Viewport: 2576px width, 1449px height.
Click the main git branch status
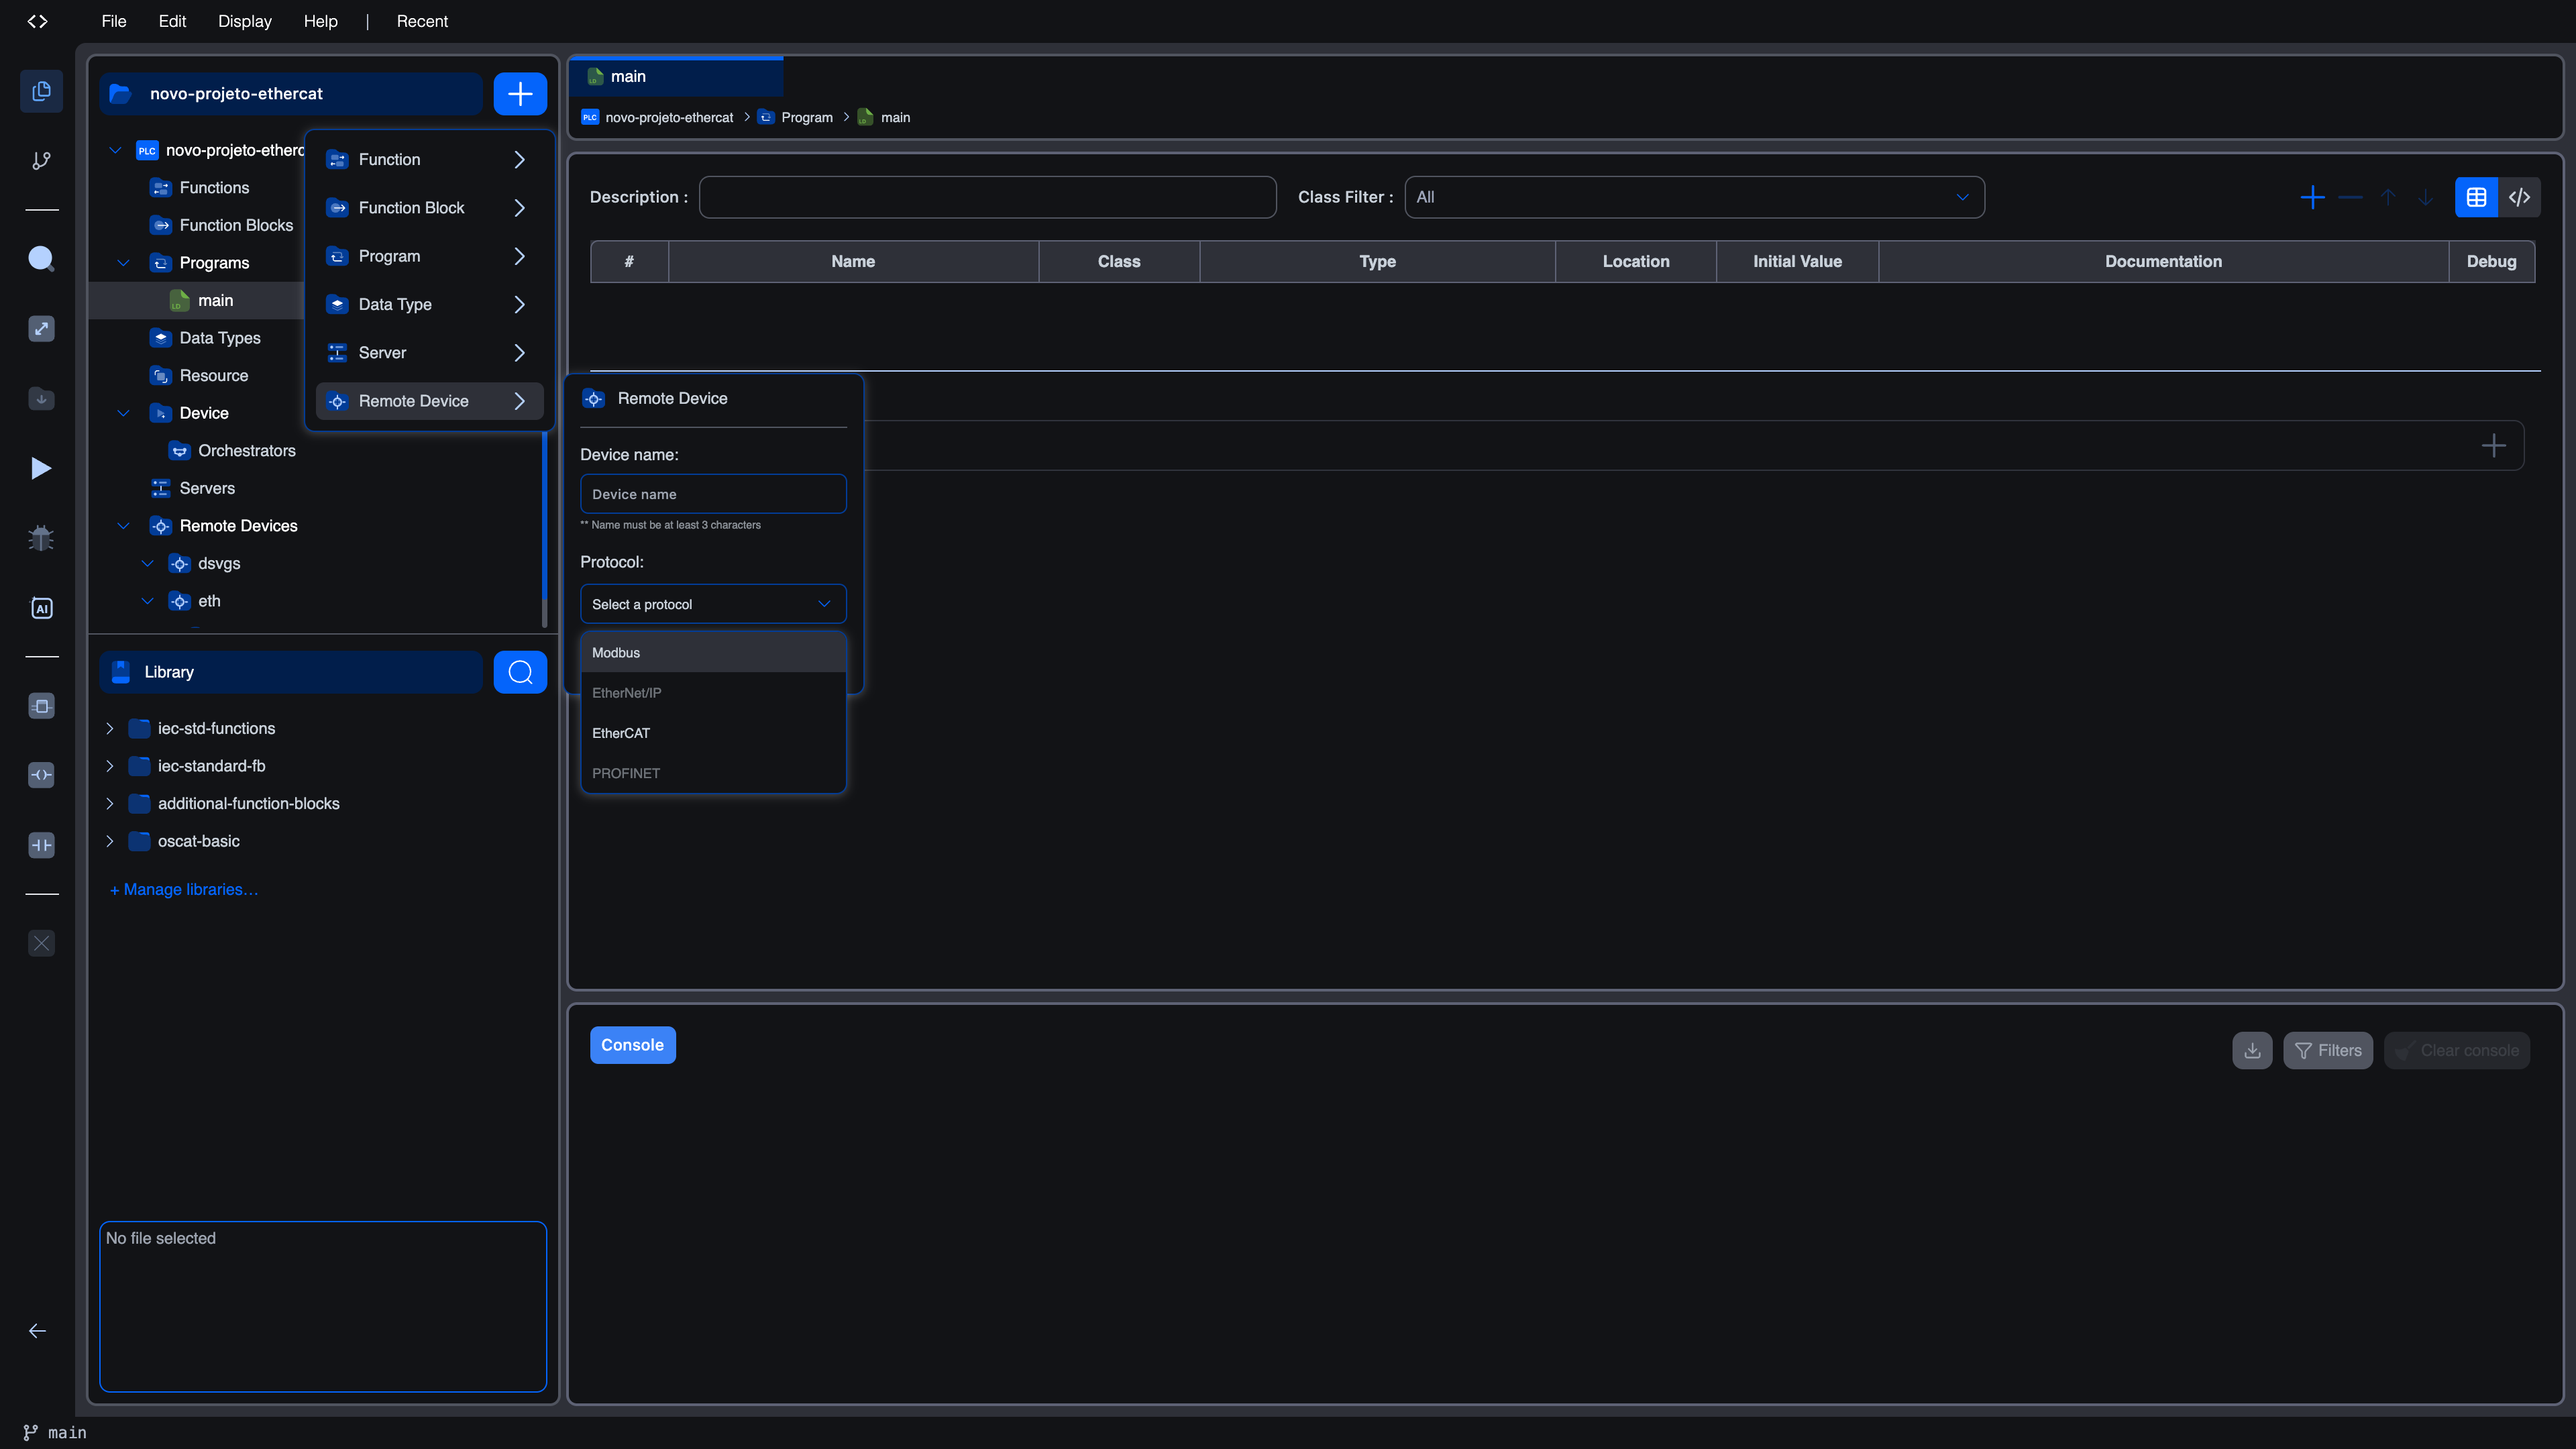[55, 1432]
